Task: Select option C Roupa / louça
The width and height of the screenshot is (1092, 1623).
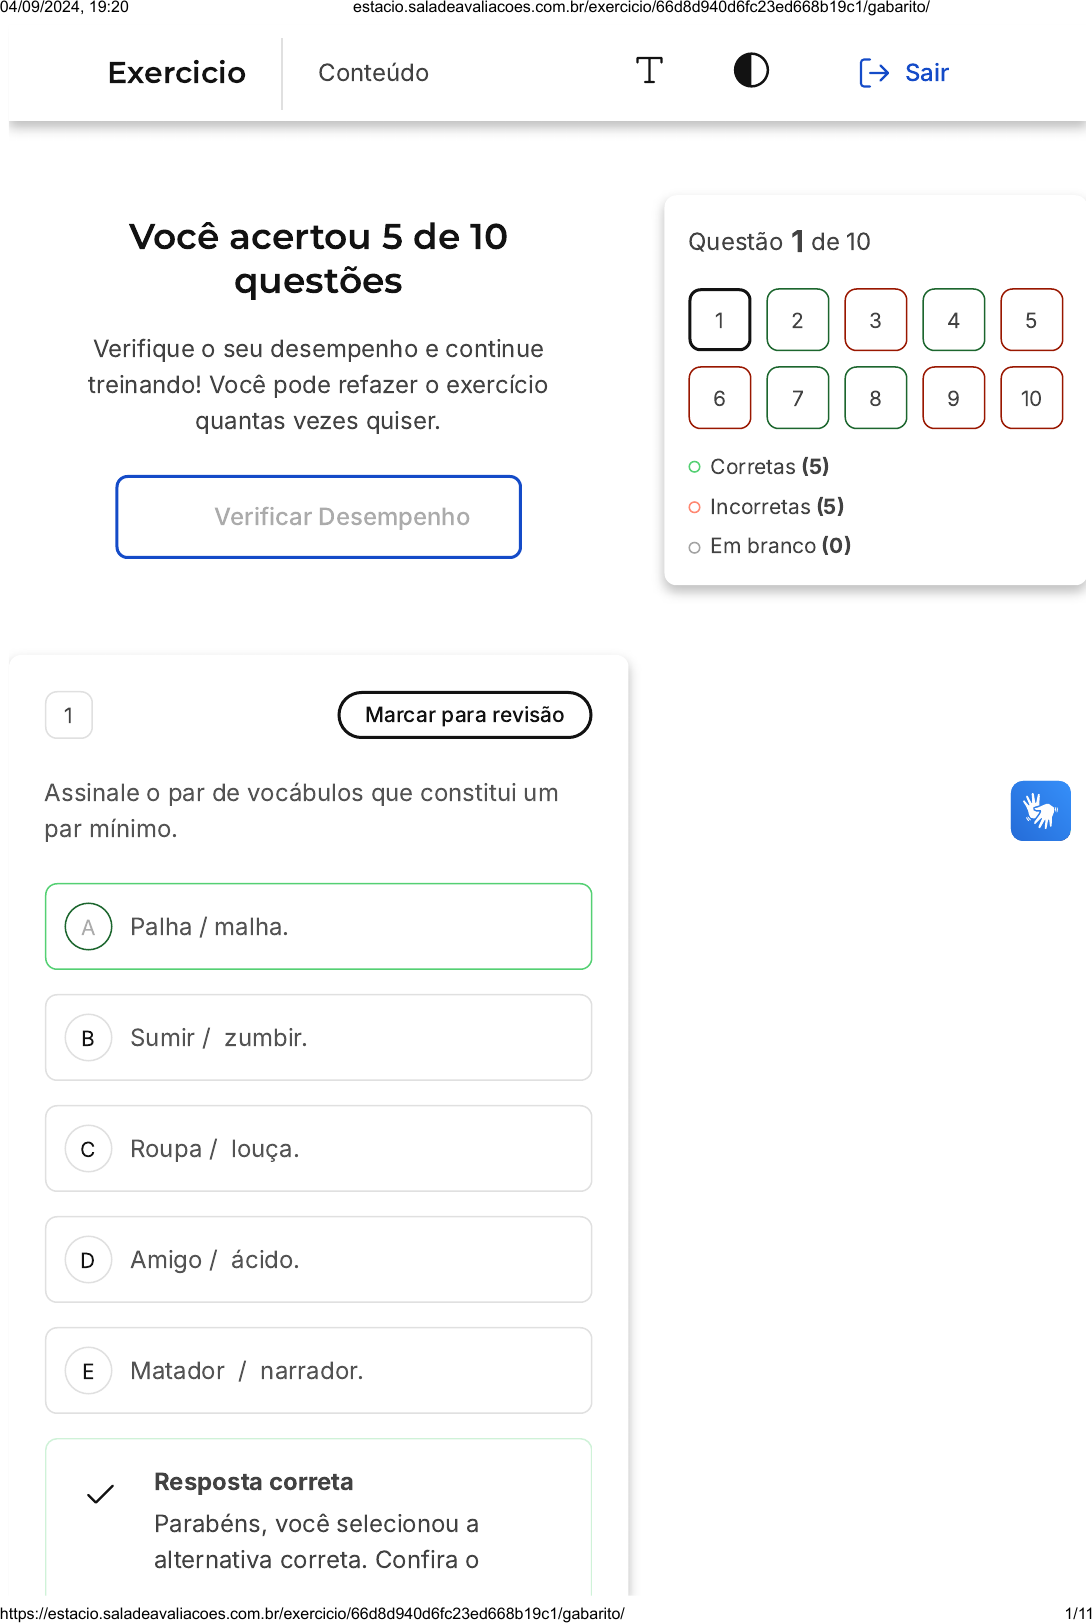Action: click(x=319, y=1149)
